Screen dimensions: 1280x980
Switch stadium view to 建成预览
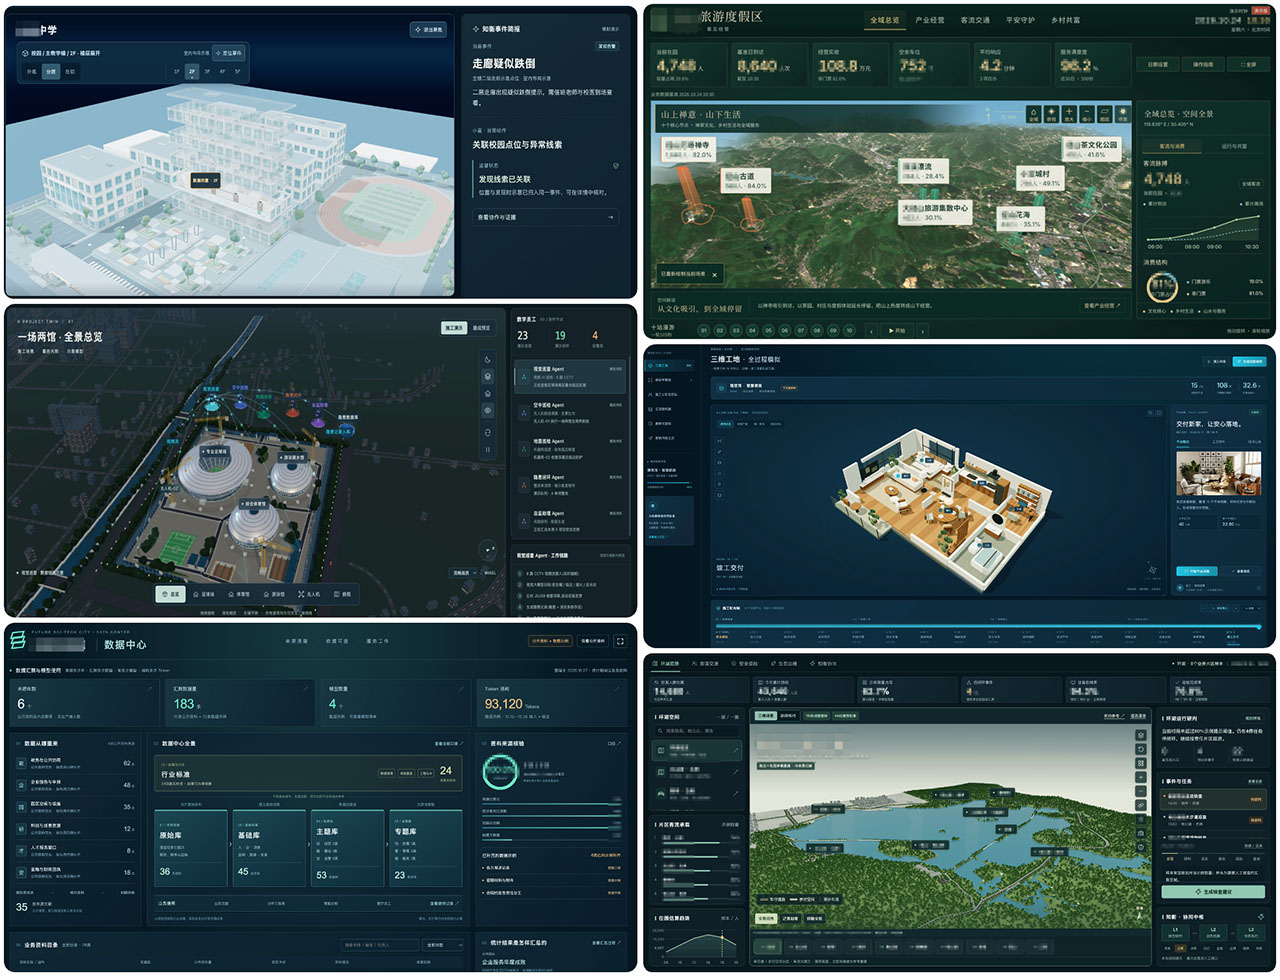[x=482, y=328]
